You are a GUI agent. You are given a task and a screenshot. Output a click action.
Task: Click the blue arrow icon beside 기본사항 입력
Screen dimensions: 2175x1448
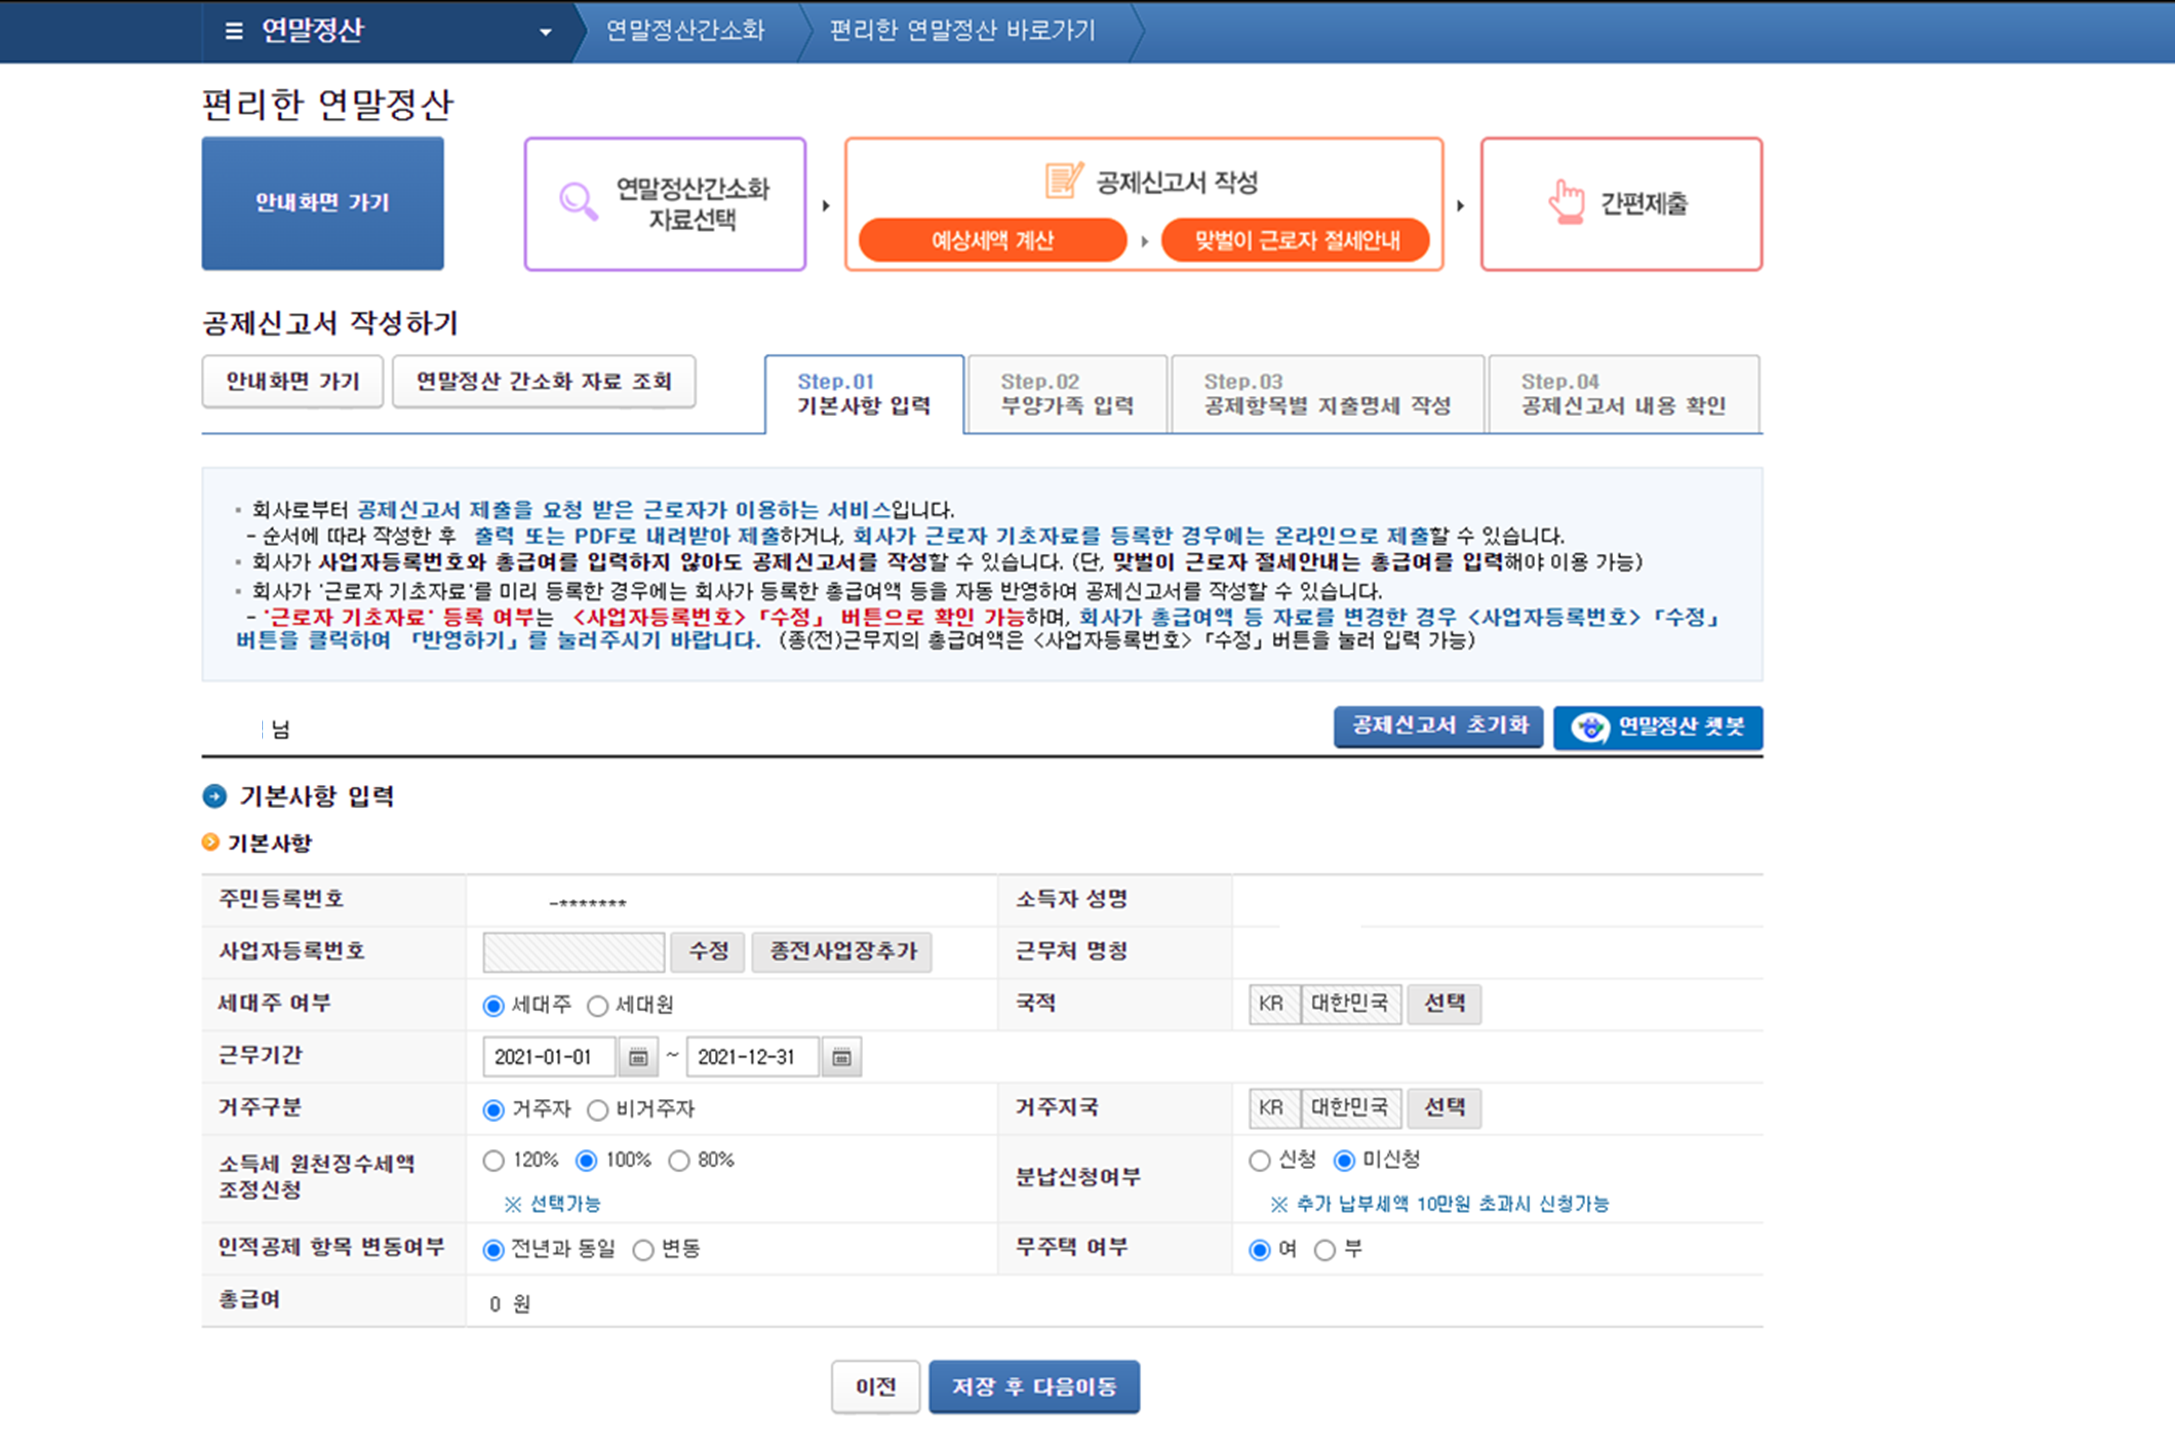[x=214, y=796]
